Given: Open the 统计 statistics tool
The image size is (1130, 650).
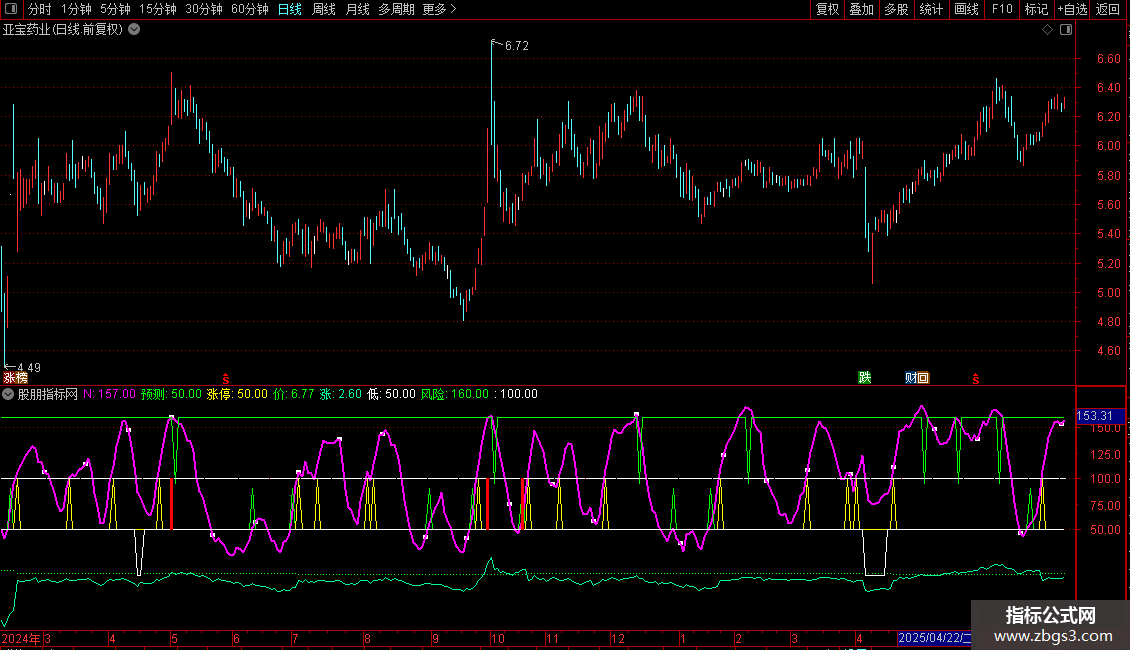Looking at the screenshot, I should (x=930, y=9).
